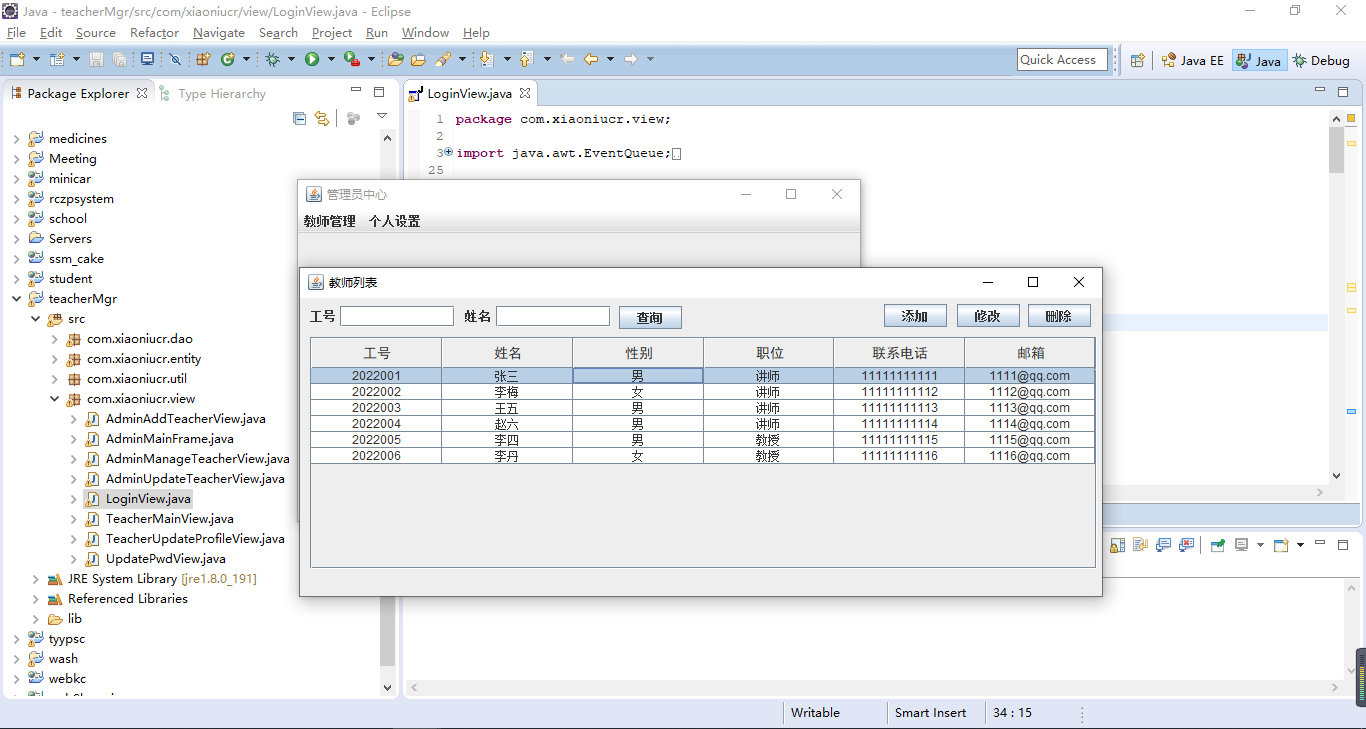The image size is (1366, 729).
Task: Select the row with 工号 2022005
Action: click(702, 440)
